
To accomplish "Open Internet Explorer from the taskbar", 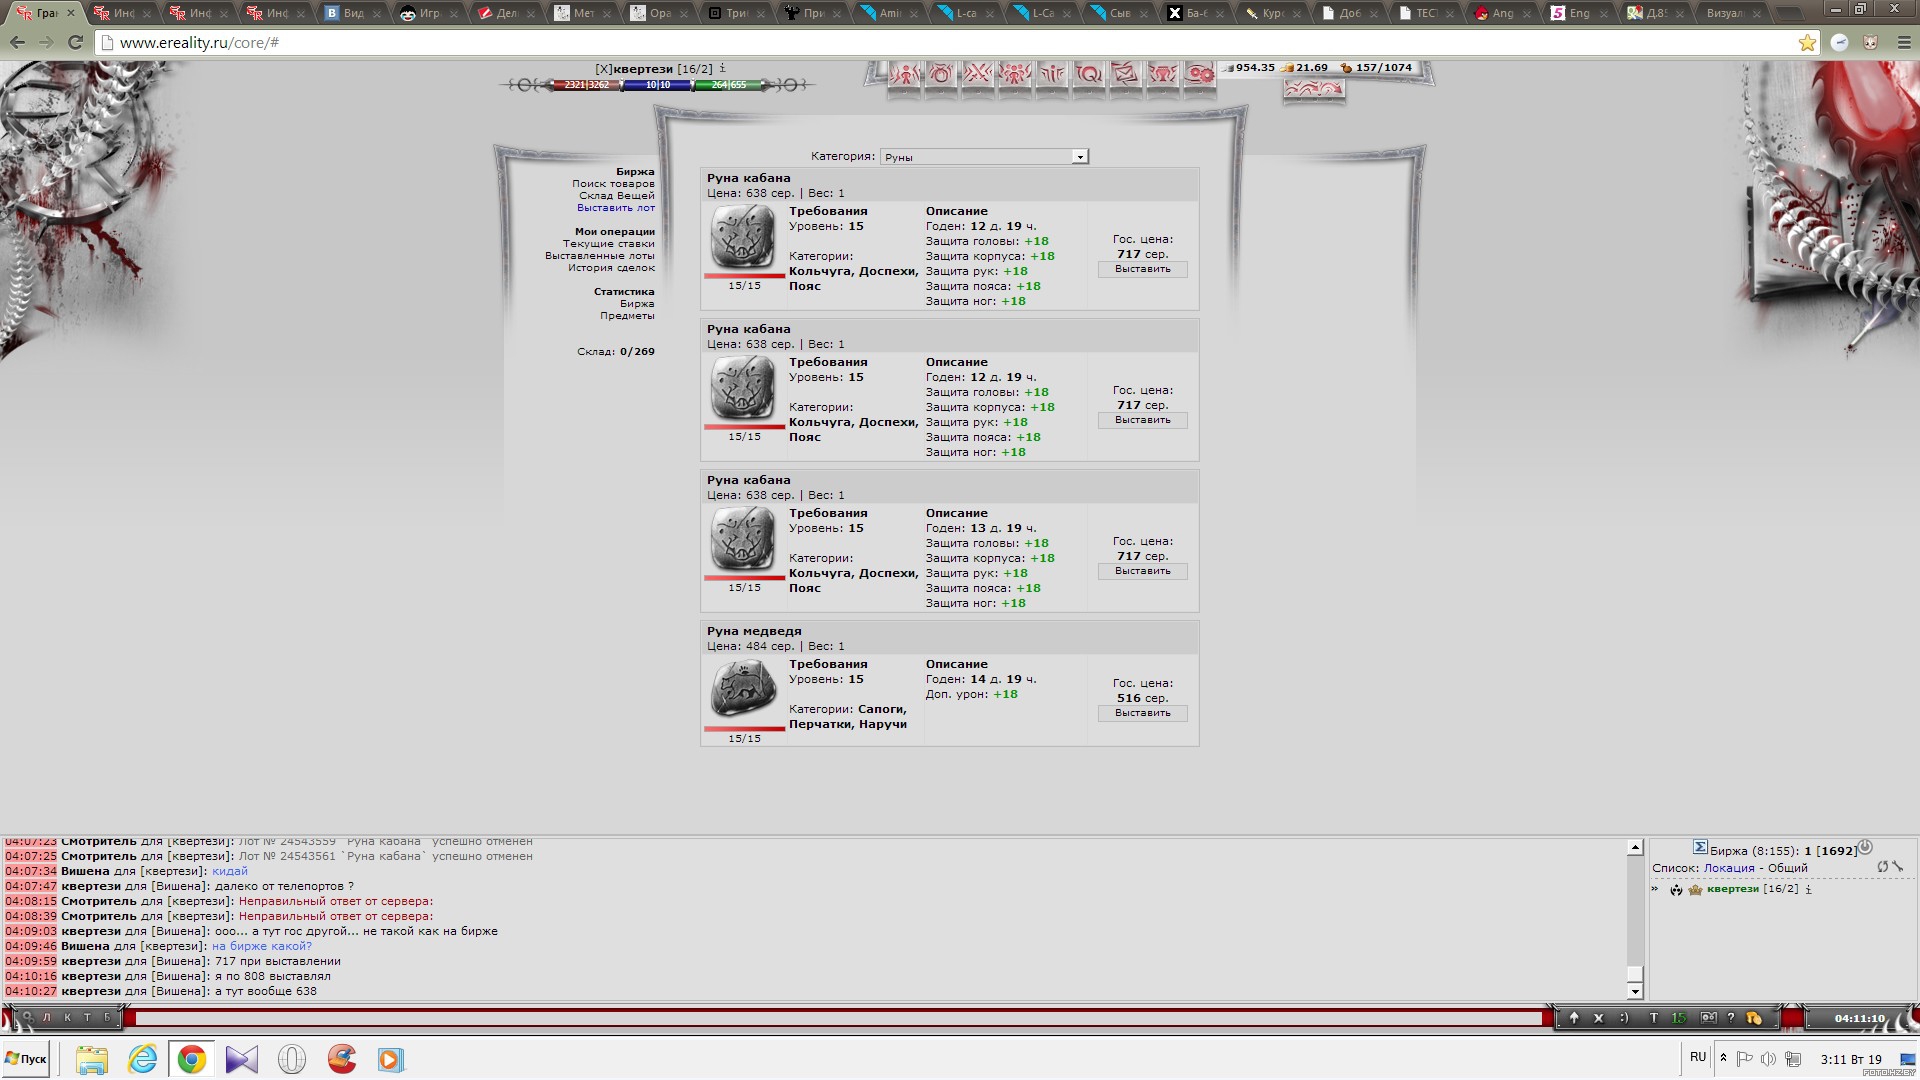I will coord(143,1059).
